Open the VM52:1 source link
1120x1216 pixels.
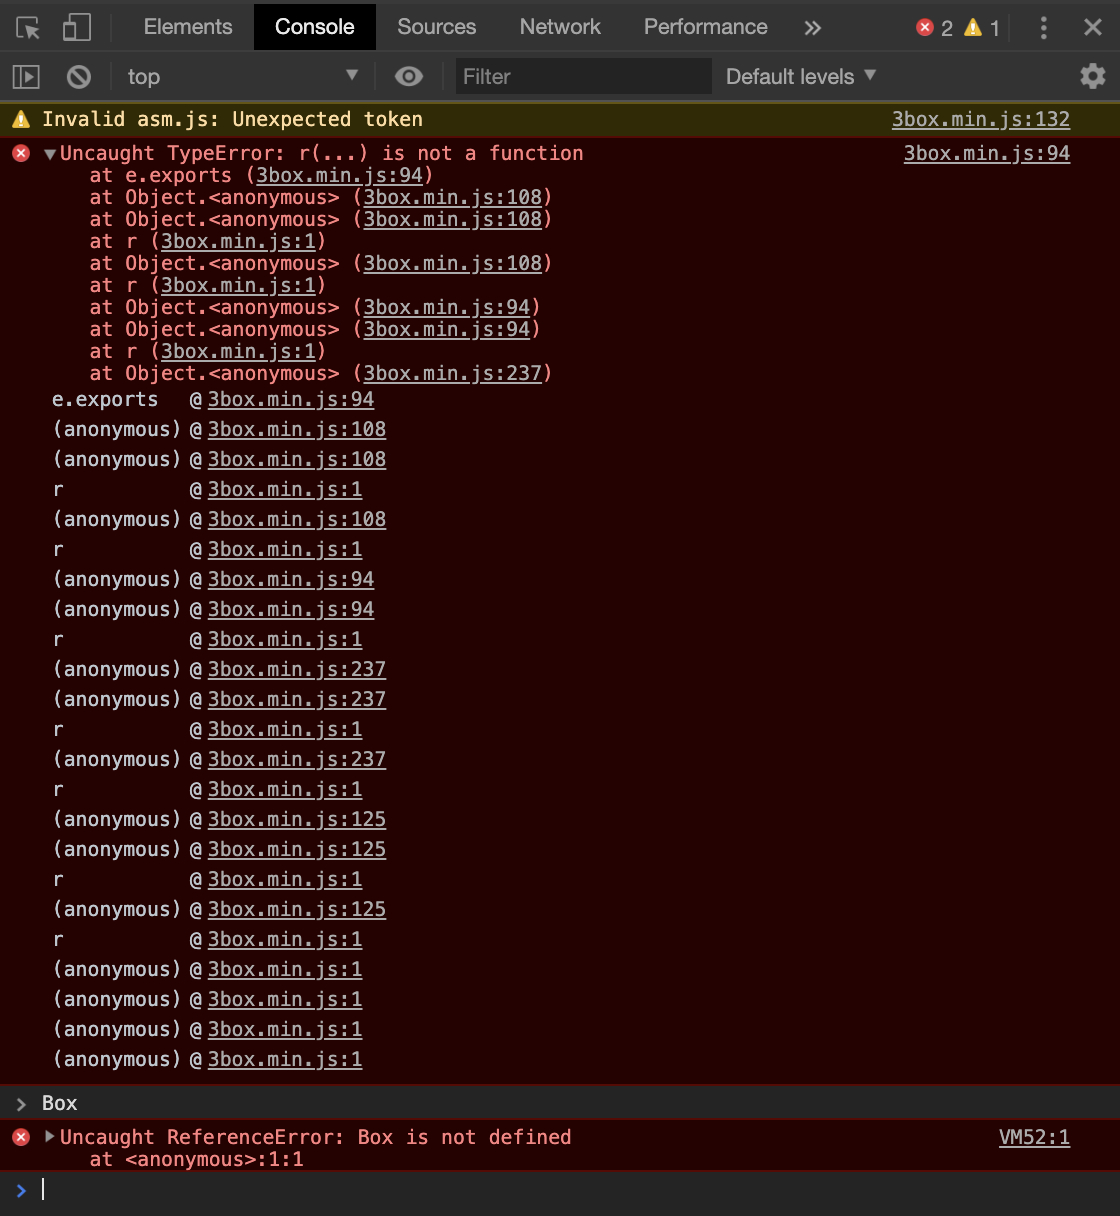1034,1137
